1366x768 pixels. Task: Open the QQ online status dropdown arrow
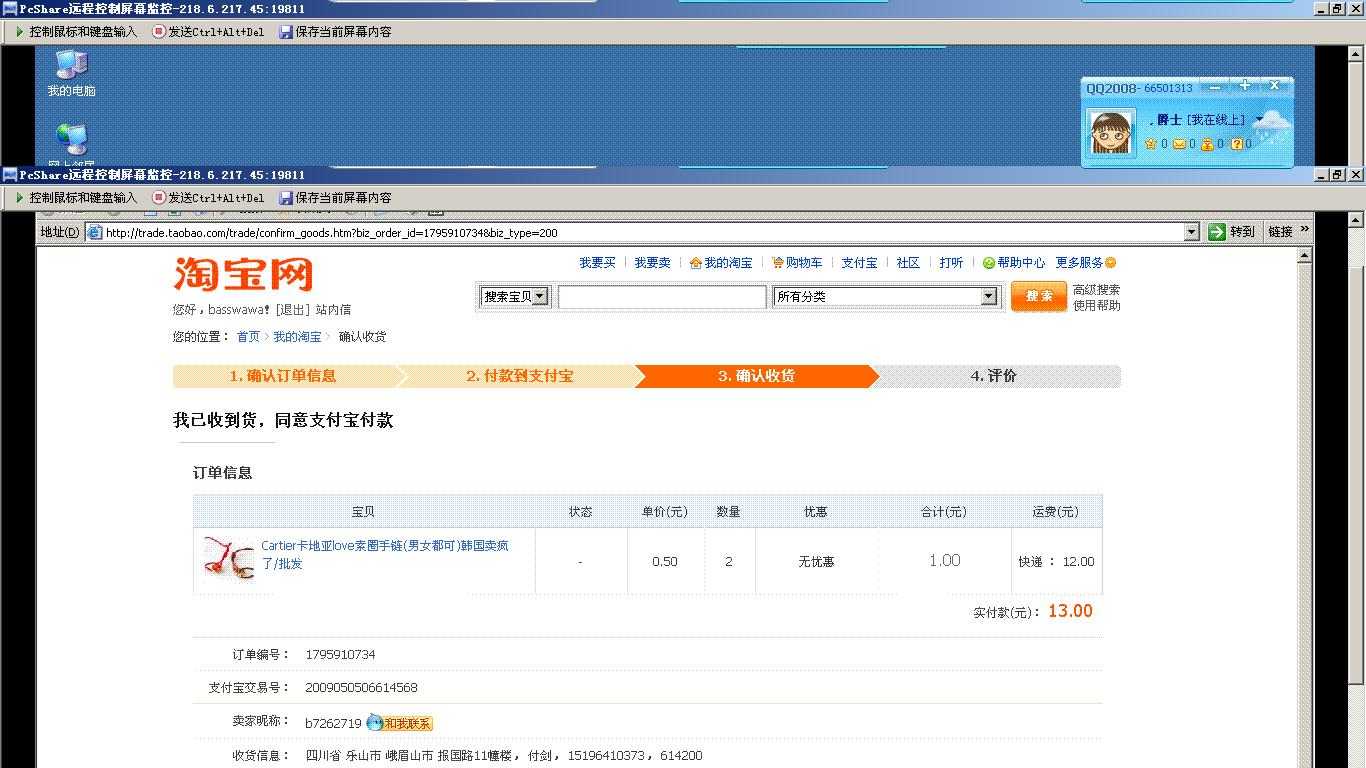(1259, 120)
